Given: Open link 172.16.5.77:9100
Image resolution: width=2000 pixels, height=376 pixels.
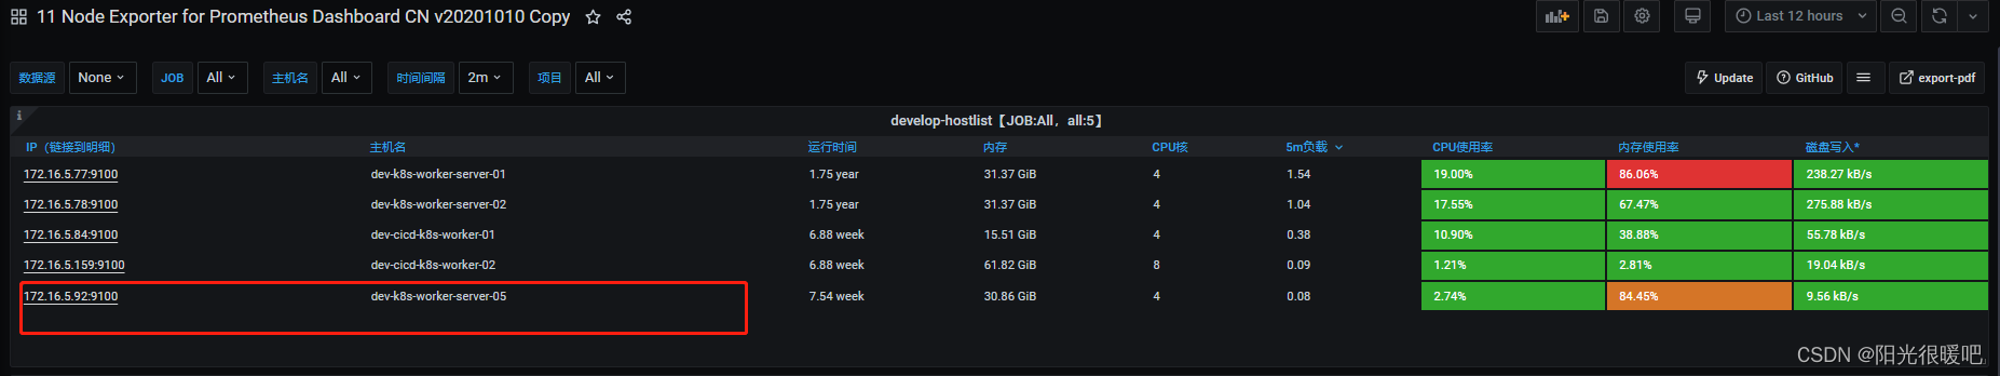Looking at the screenshot, I should coord(71,174).
